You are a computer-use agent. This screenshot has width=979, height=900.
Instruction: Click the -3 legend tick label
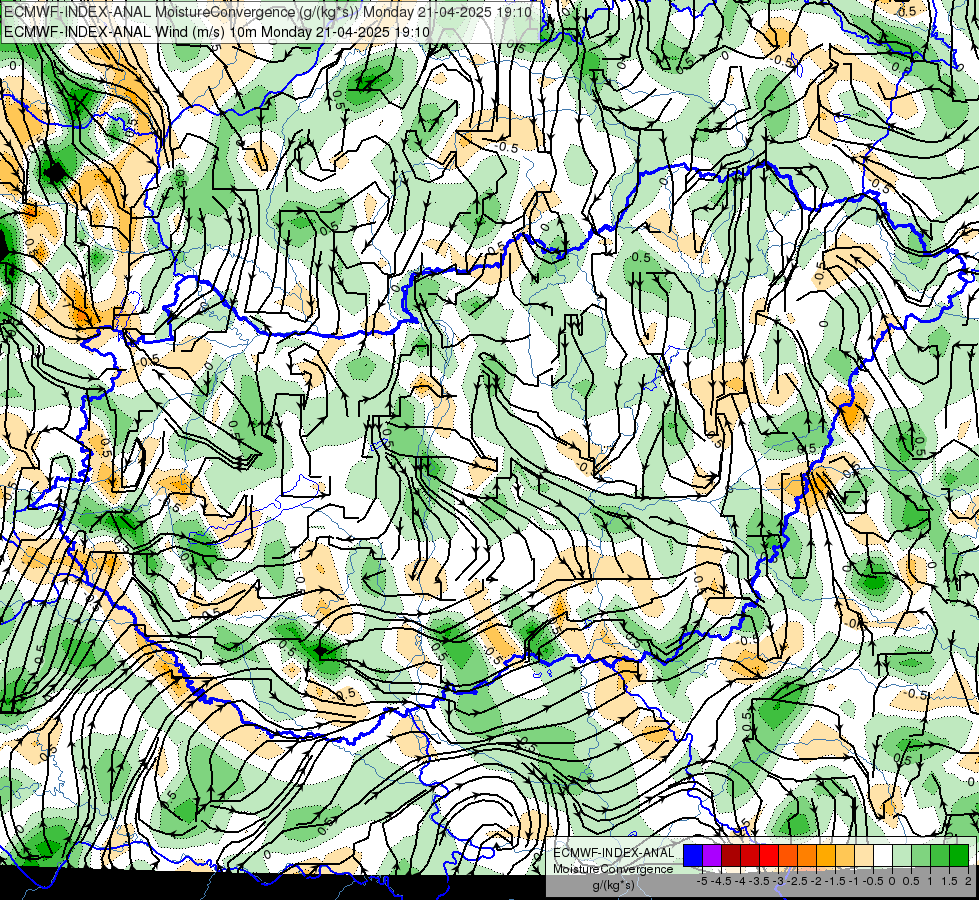pyautogui.click(x=779, y=881)
